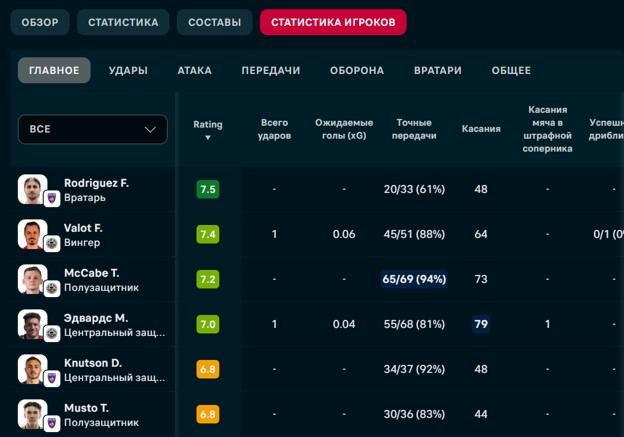Open Rodriguez F. player name link

click(x=96, y=183)
